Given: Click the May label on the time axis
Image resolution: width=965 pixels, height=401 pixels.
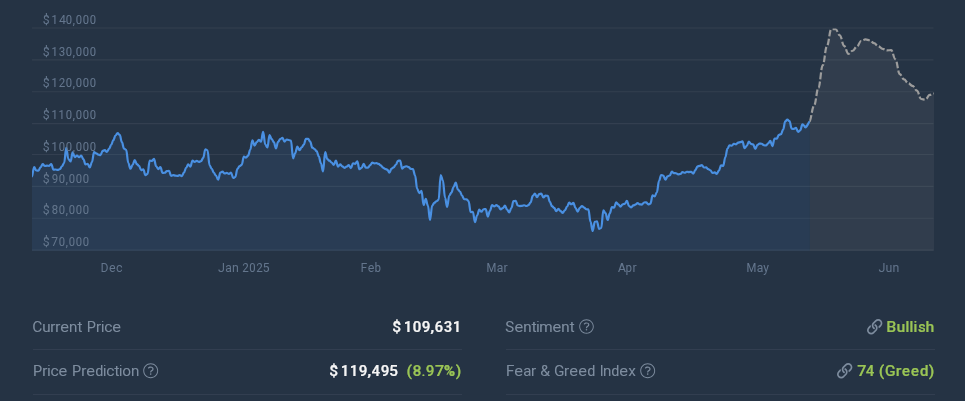Looking at the screenshot, I should [758, 268].
